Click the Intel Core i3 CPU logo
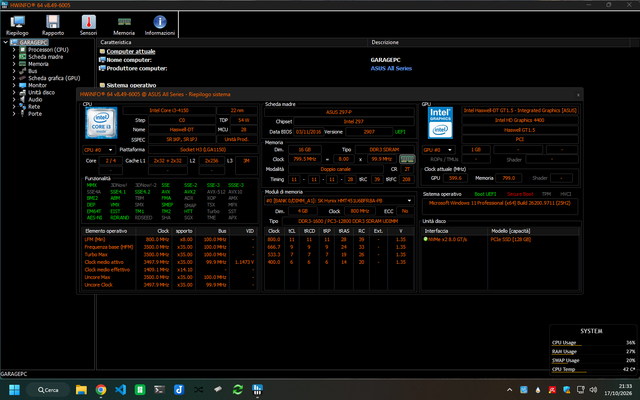The image size is (640, 400). point(101,122)
